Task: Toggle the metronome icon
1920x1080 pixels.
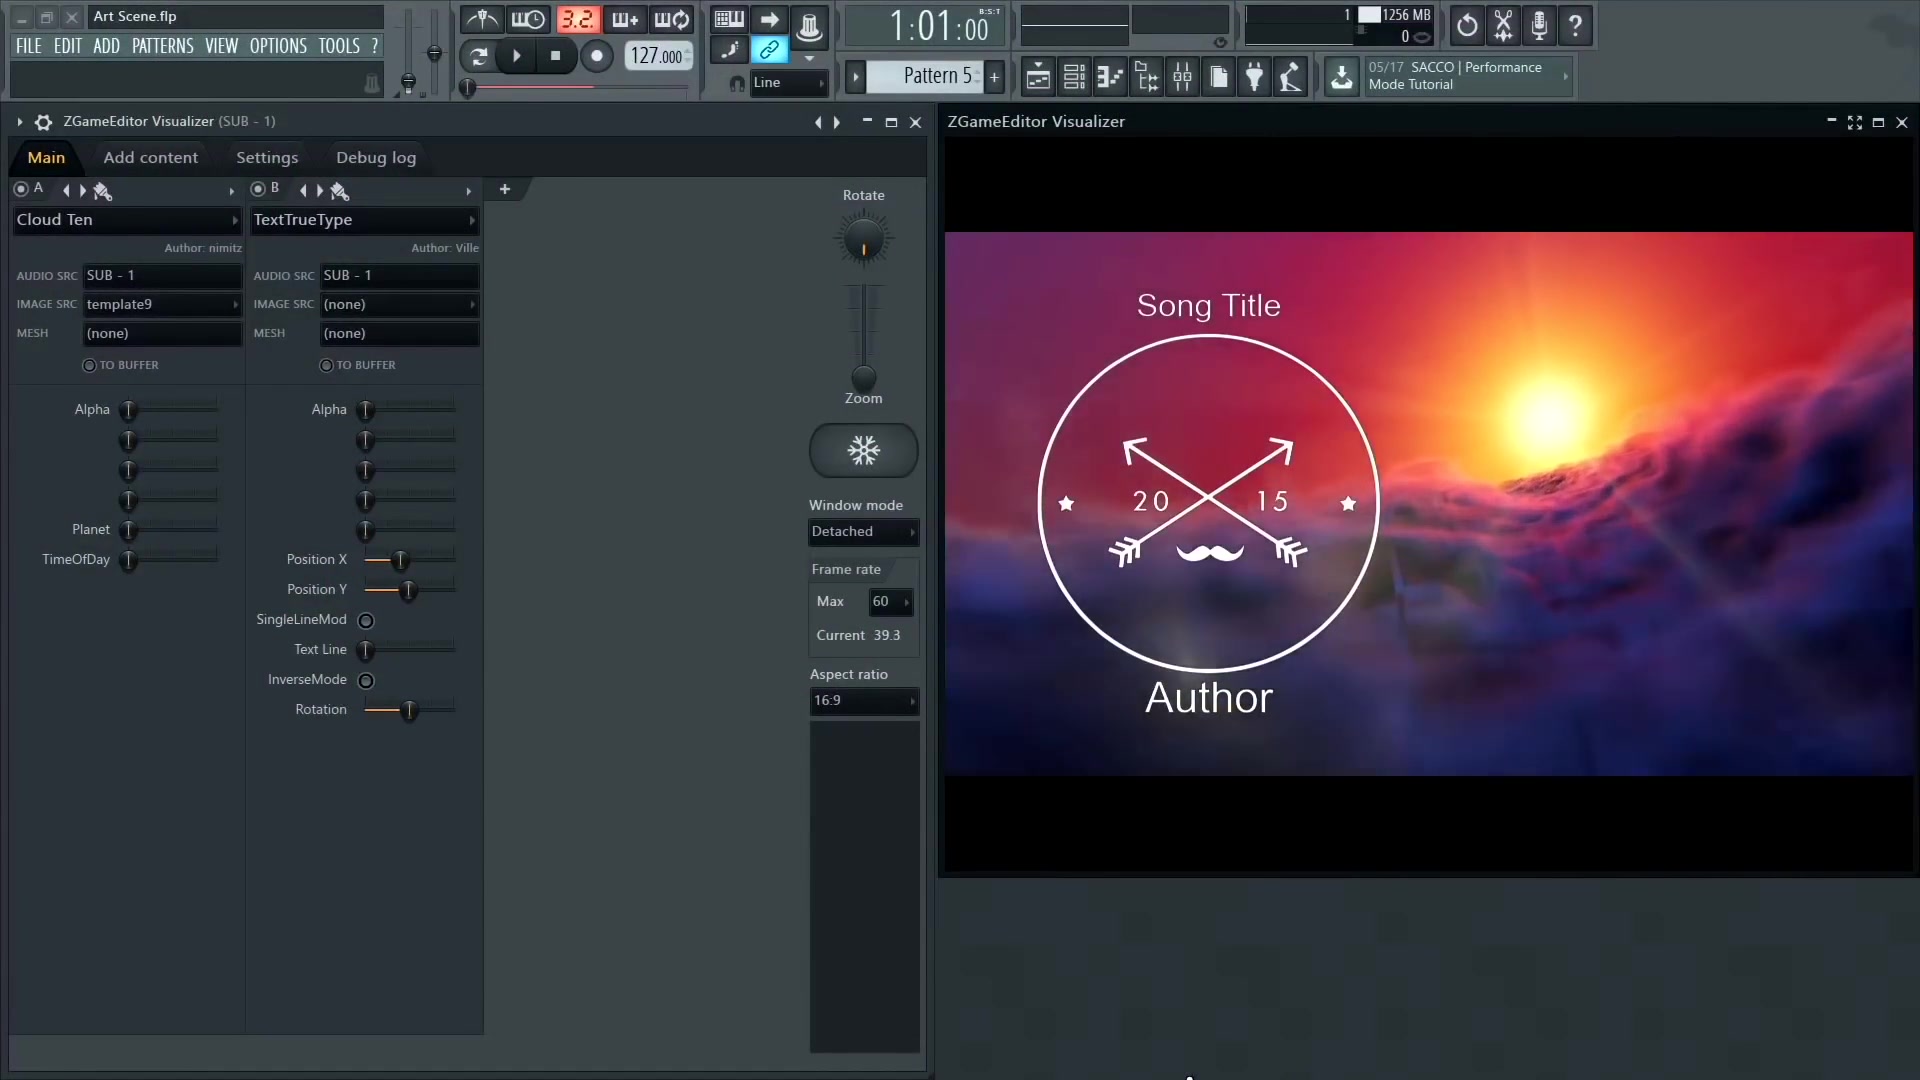Action: (x=482, y=19)
